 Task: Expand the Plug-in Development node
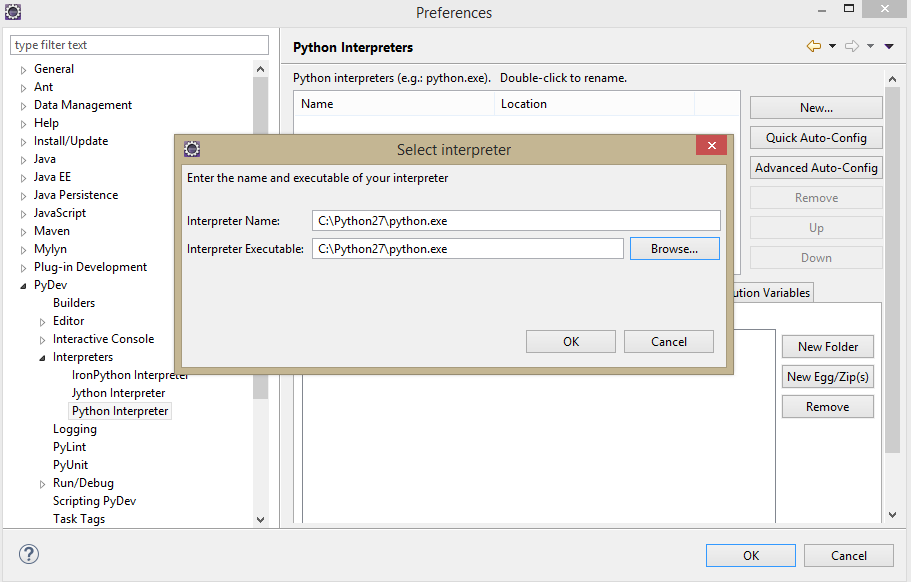click(23, 268)
